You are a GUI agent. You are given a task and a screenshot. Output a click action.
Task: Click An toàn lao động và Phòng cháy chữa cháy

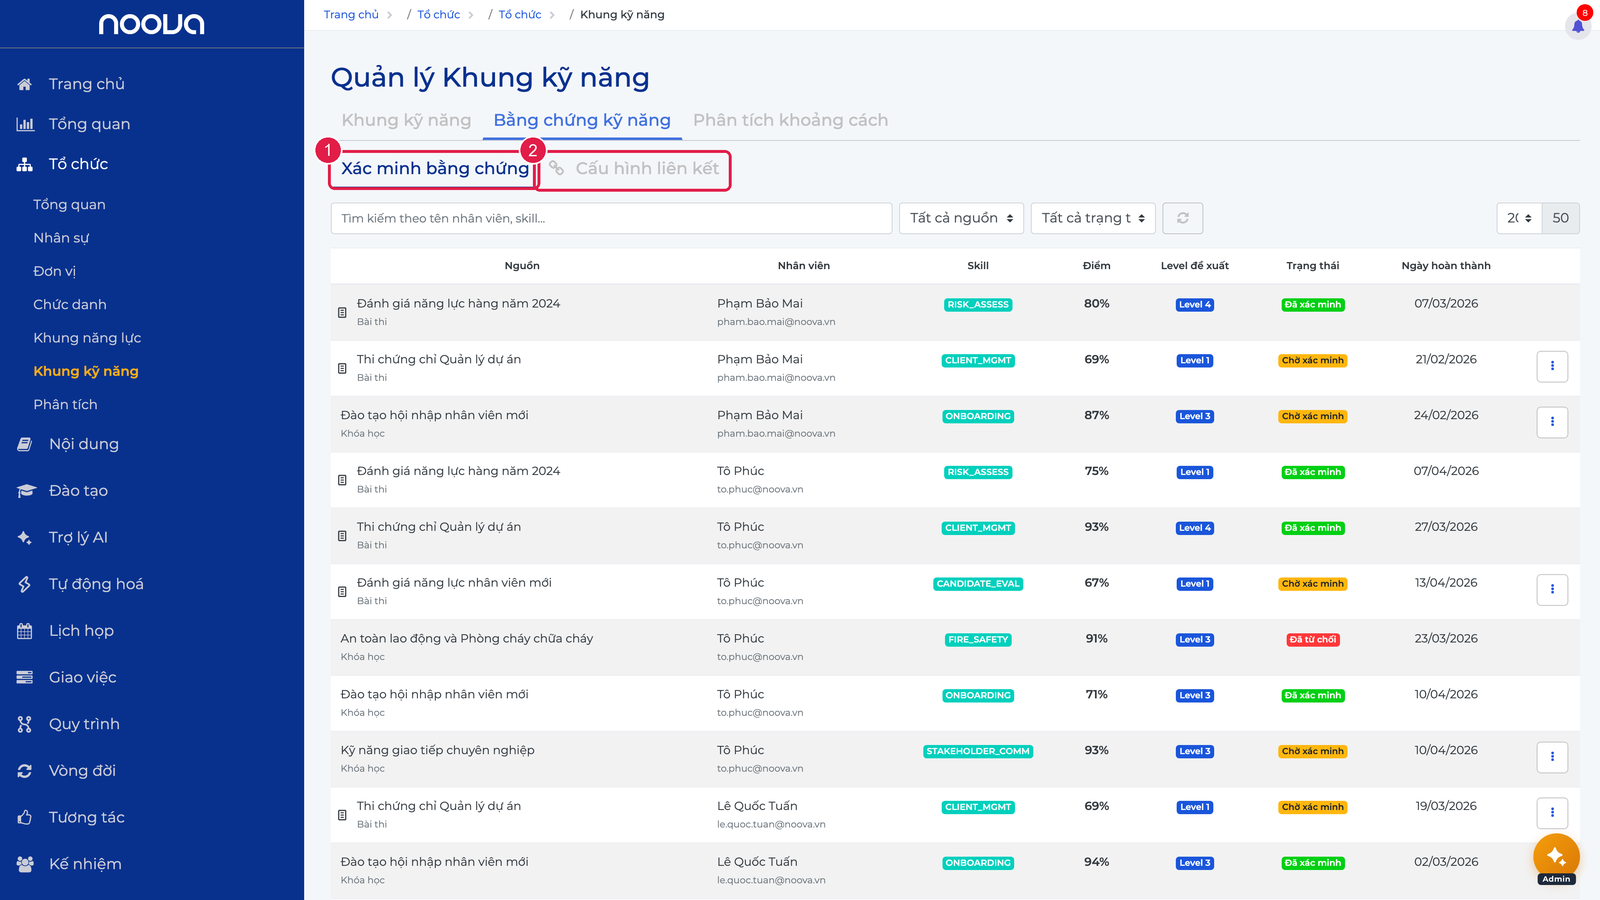pos(467,638)
